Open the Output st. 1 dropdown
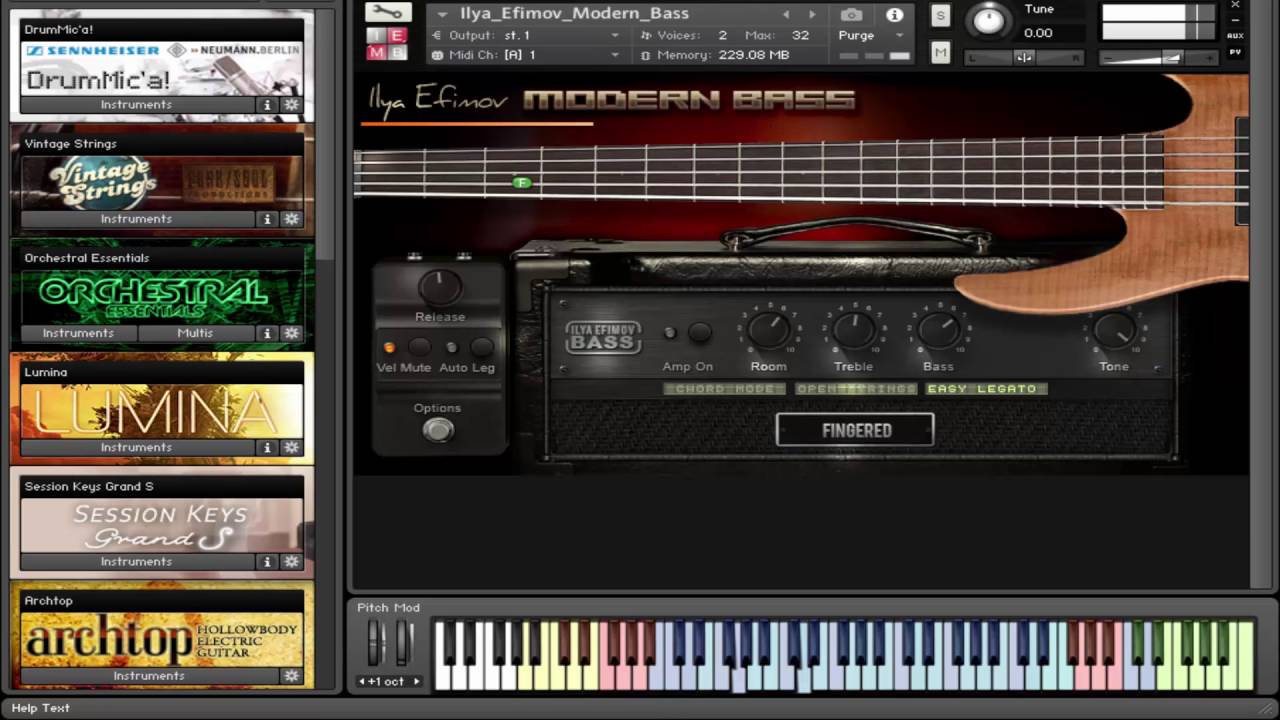This screenshot has height=720, width=1280. click(526, 35)
